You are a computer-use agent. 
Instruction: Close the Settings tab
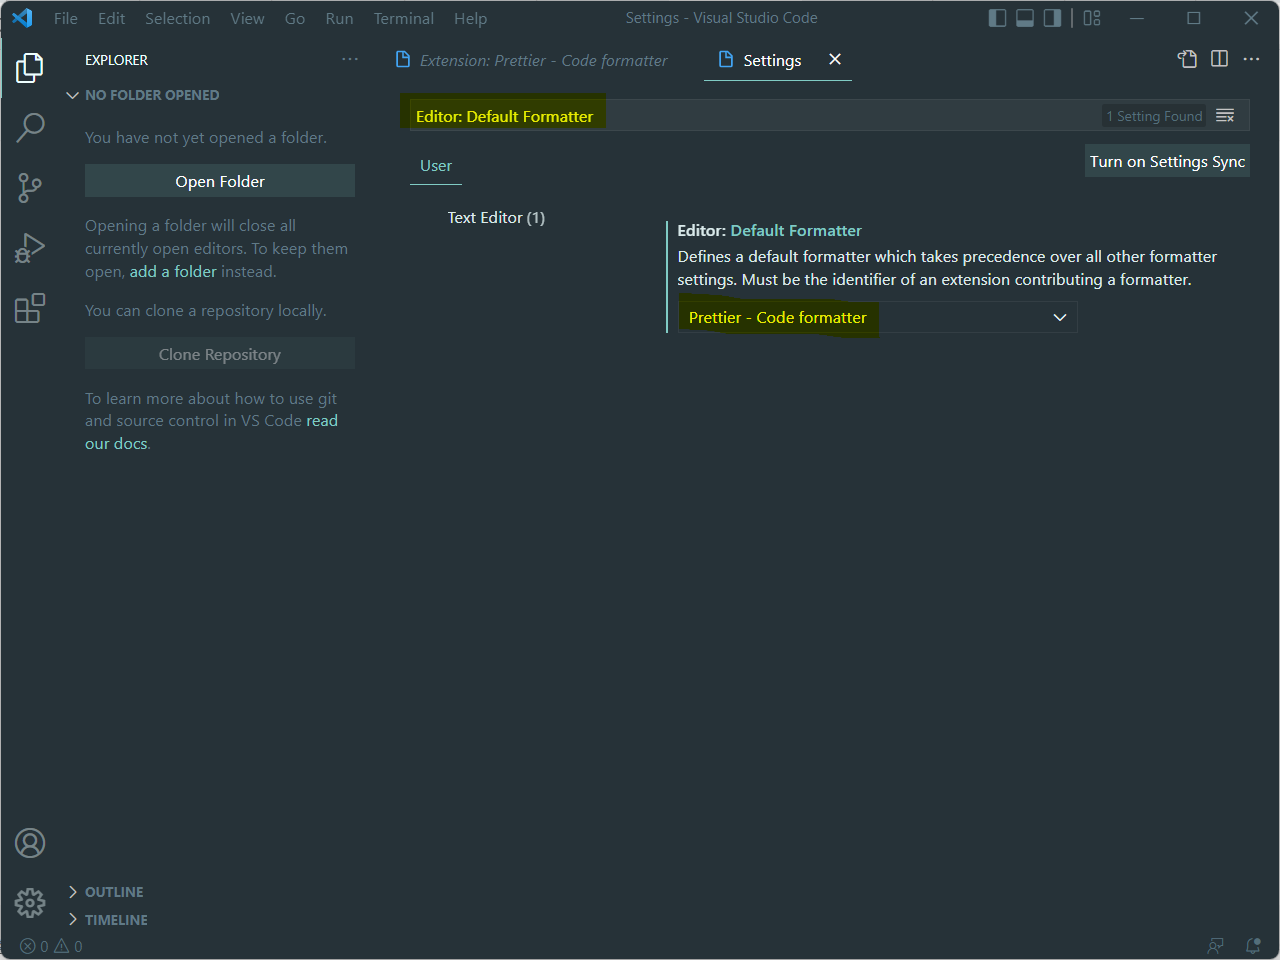coord(835,59)
